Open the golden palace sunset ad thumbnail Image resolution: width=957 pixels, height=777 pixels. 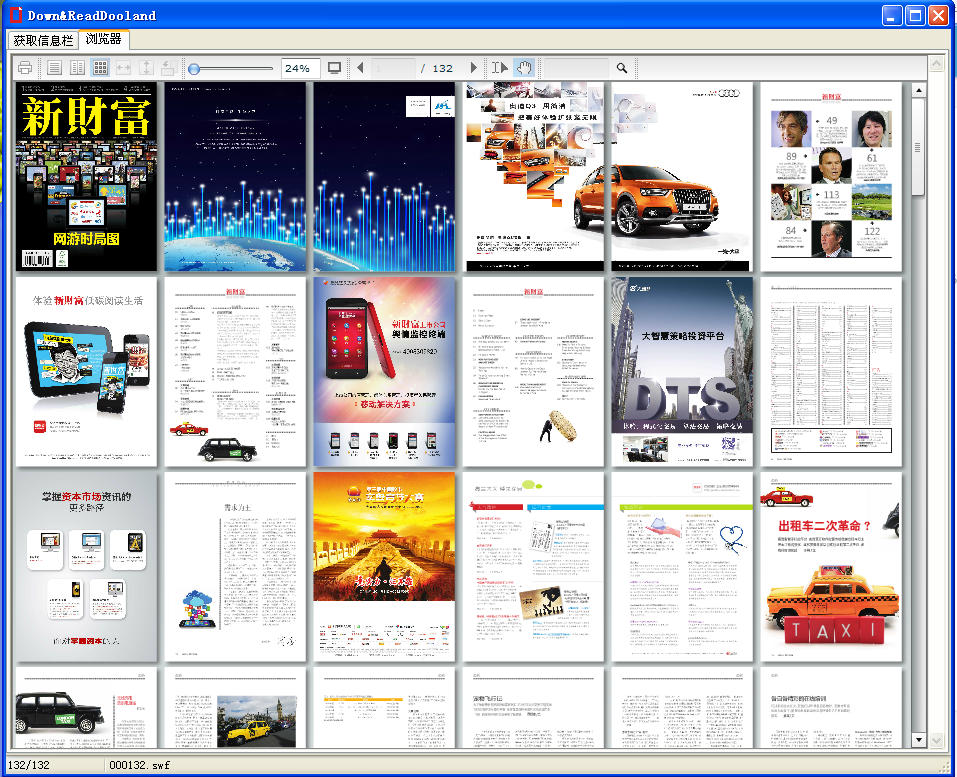click(x=384, y=566)
